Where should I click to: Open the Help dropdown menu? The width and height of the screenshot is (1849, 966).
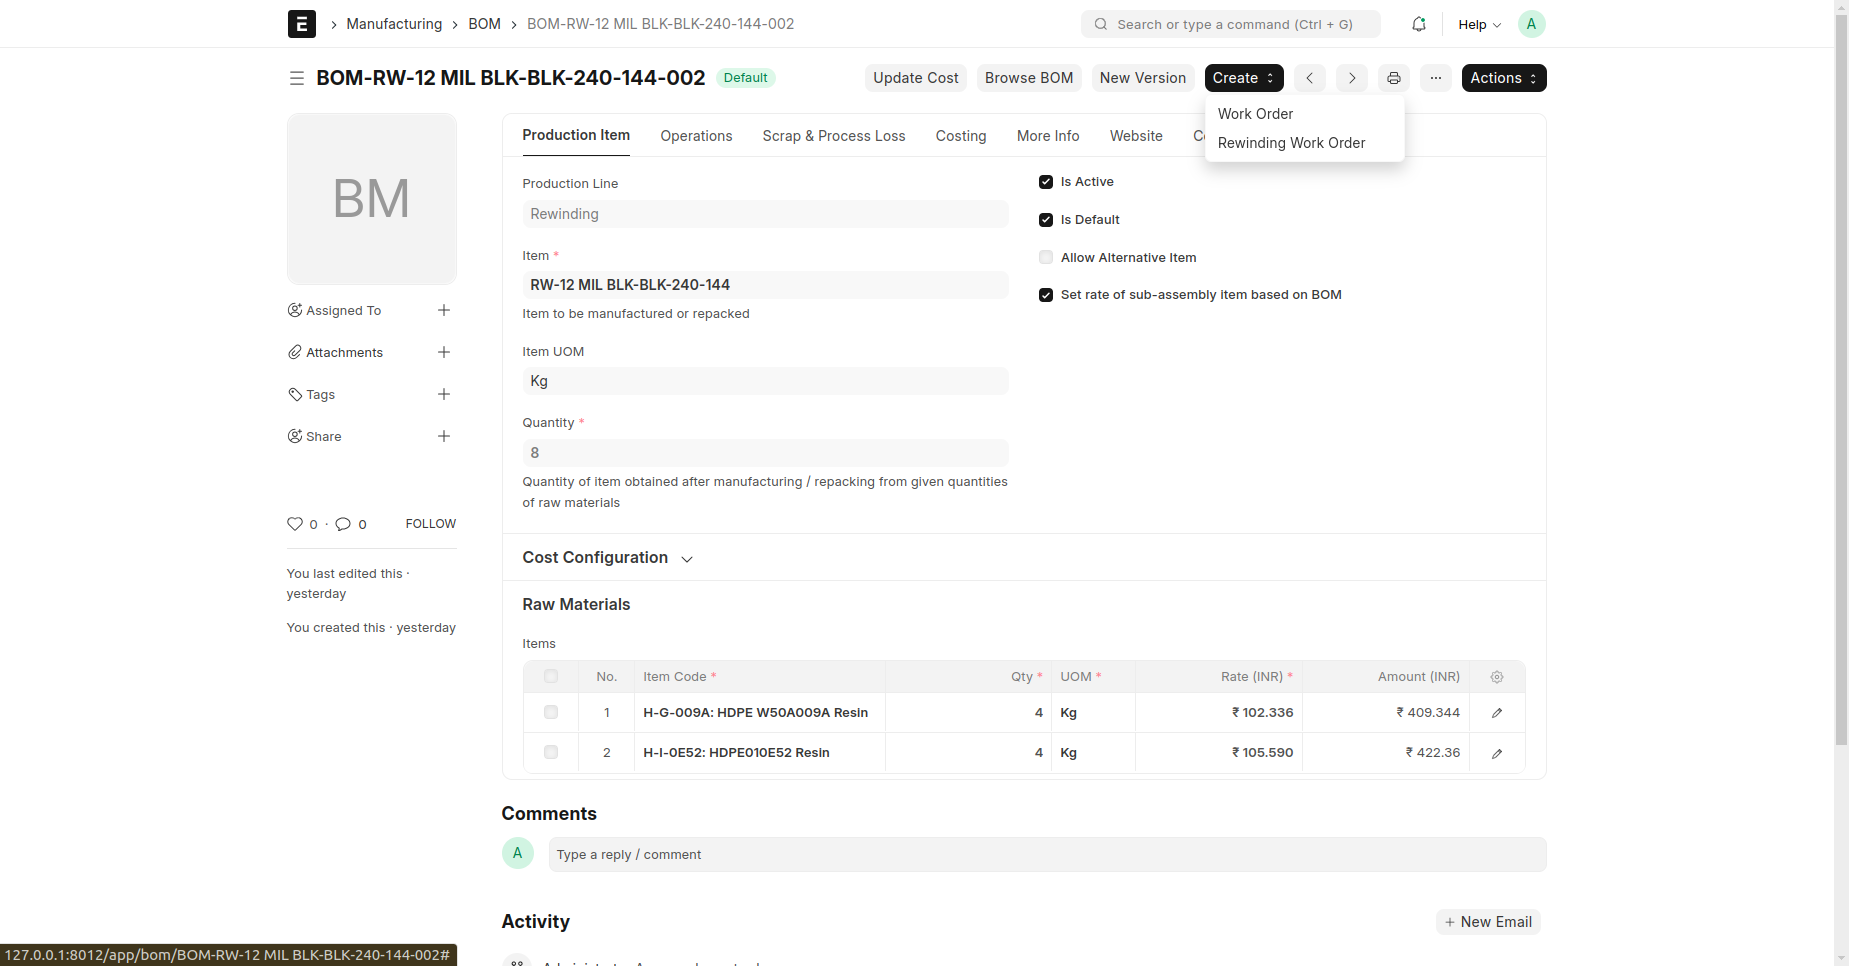point(1478,24)
